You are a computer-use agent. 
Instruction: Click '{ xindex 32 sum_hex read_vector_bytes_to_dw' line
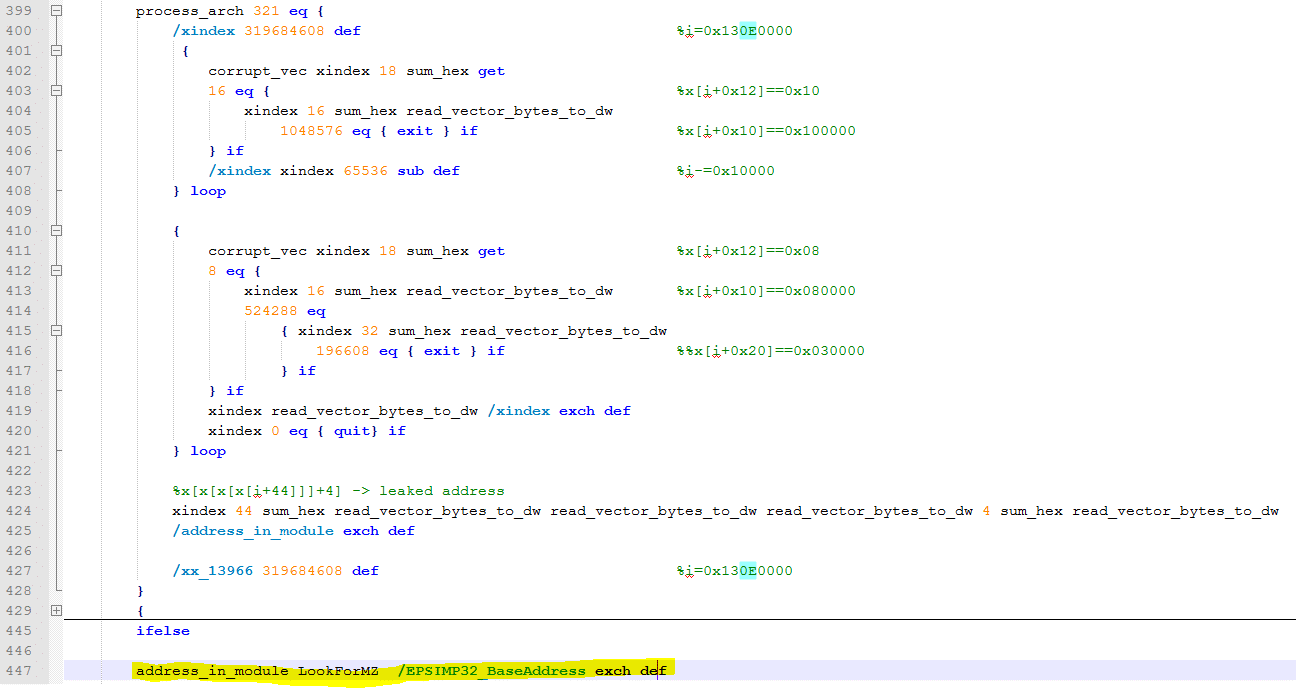click(x=474, y=331)
